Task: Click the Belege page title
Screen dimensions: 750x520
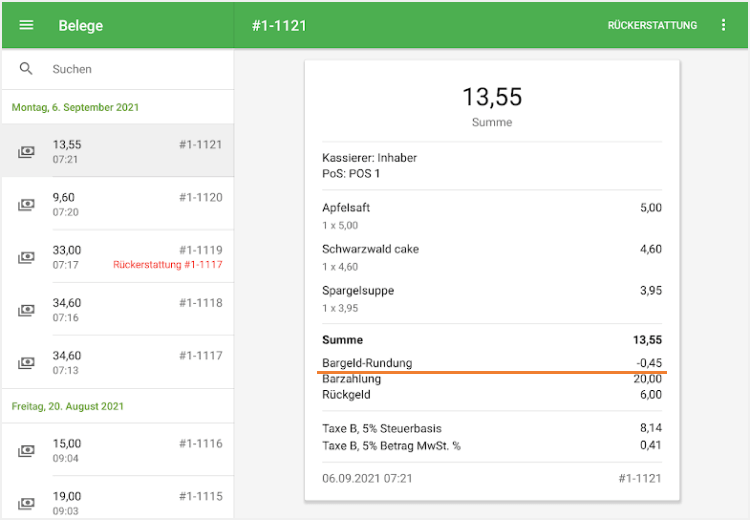Action: tap(81, 25)
